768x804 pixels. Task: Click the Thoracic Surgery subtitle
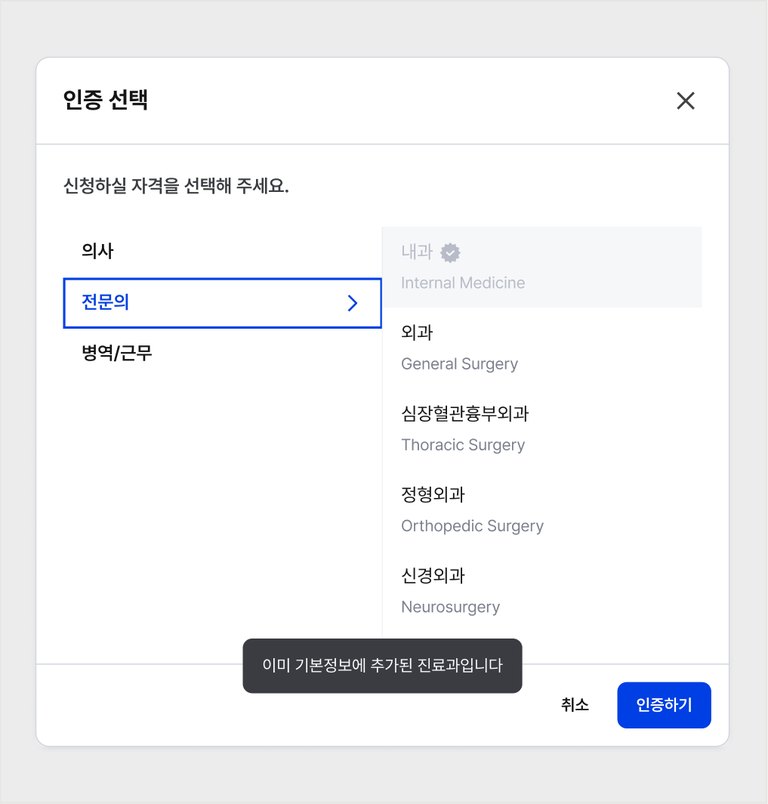pos(463,445)
